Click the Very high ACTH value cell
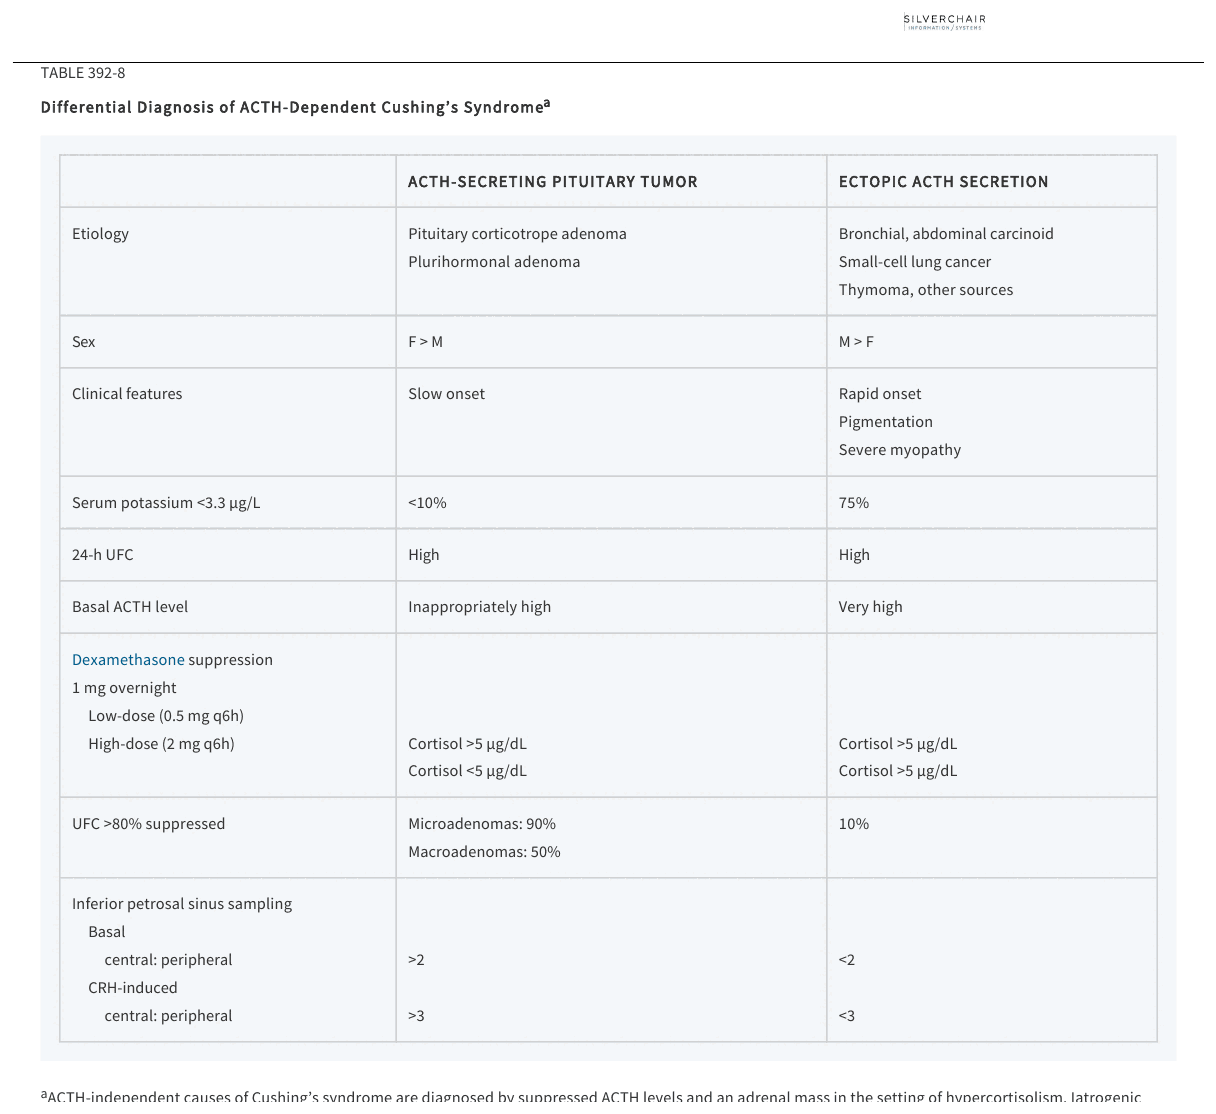The height and width of the screenshot is (1114, 1216). [871, 607]
